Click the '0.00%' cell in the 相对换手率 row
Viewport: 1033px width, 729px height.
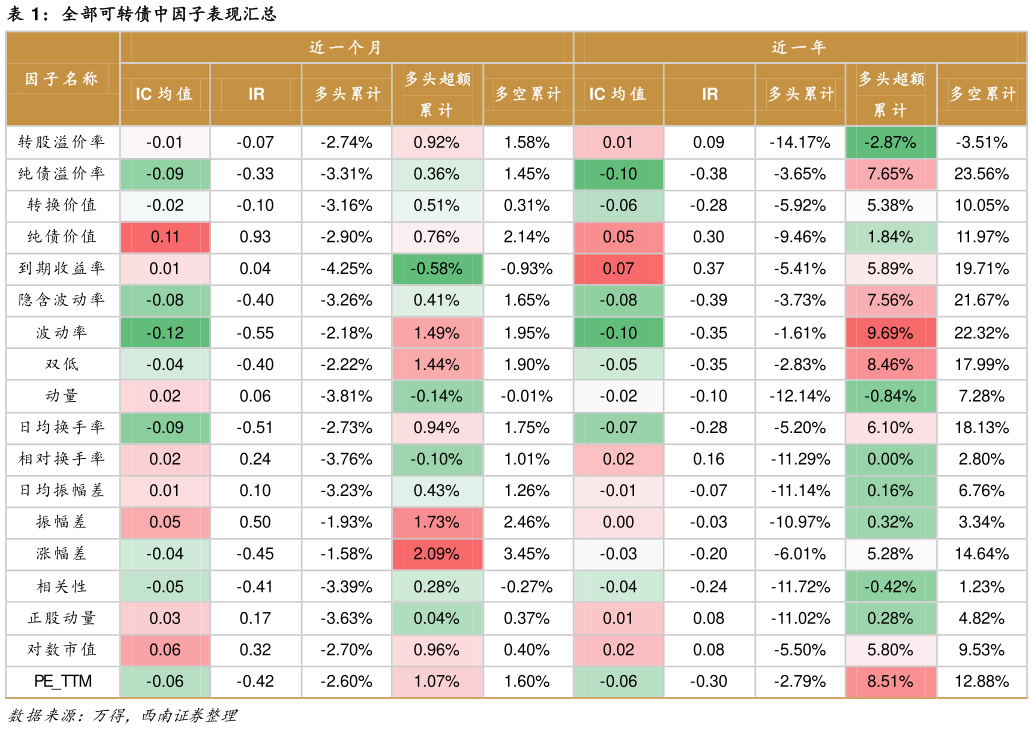coord(891,459)
